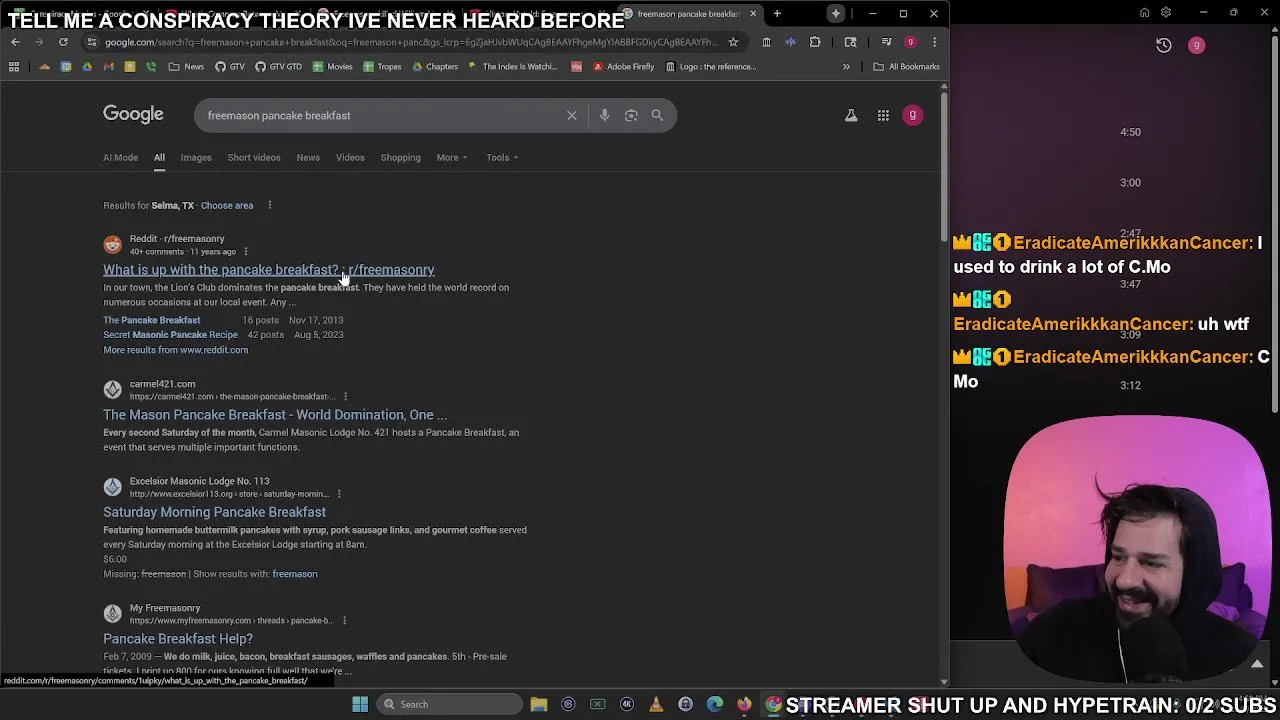Clear the search box with the X
The image size is (1280, 720).
pyautogui.click(x=572, y=115)
